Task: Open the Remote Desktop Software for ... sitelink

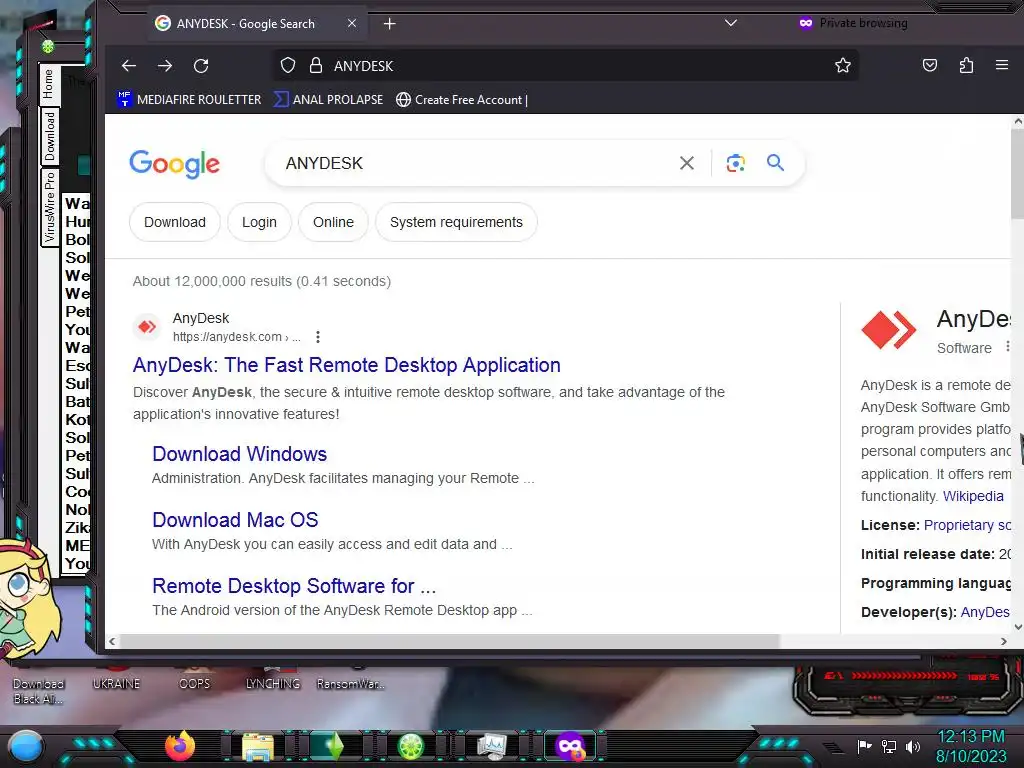Action: [x=294, y=586]
